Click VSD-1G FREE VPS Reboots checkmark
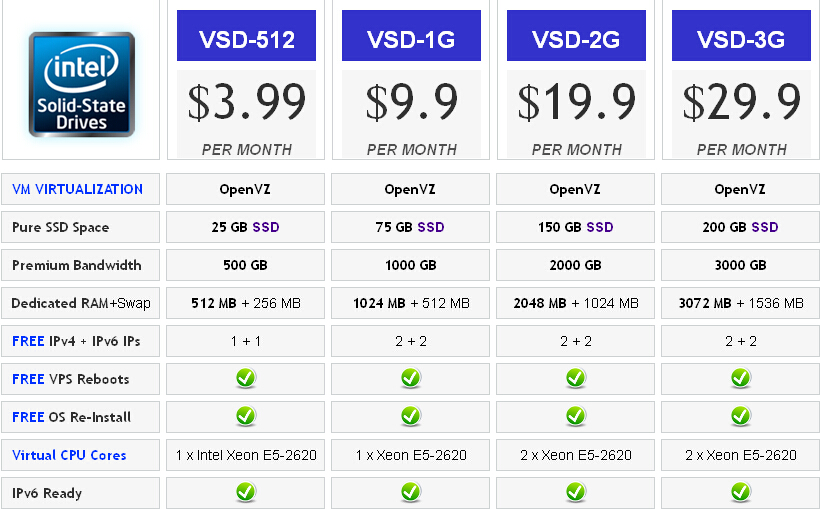The image size is (820, 509). tap(411, 378)
